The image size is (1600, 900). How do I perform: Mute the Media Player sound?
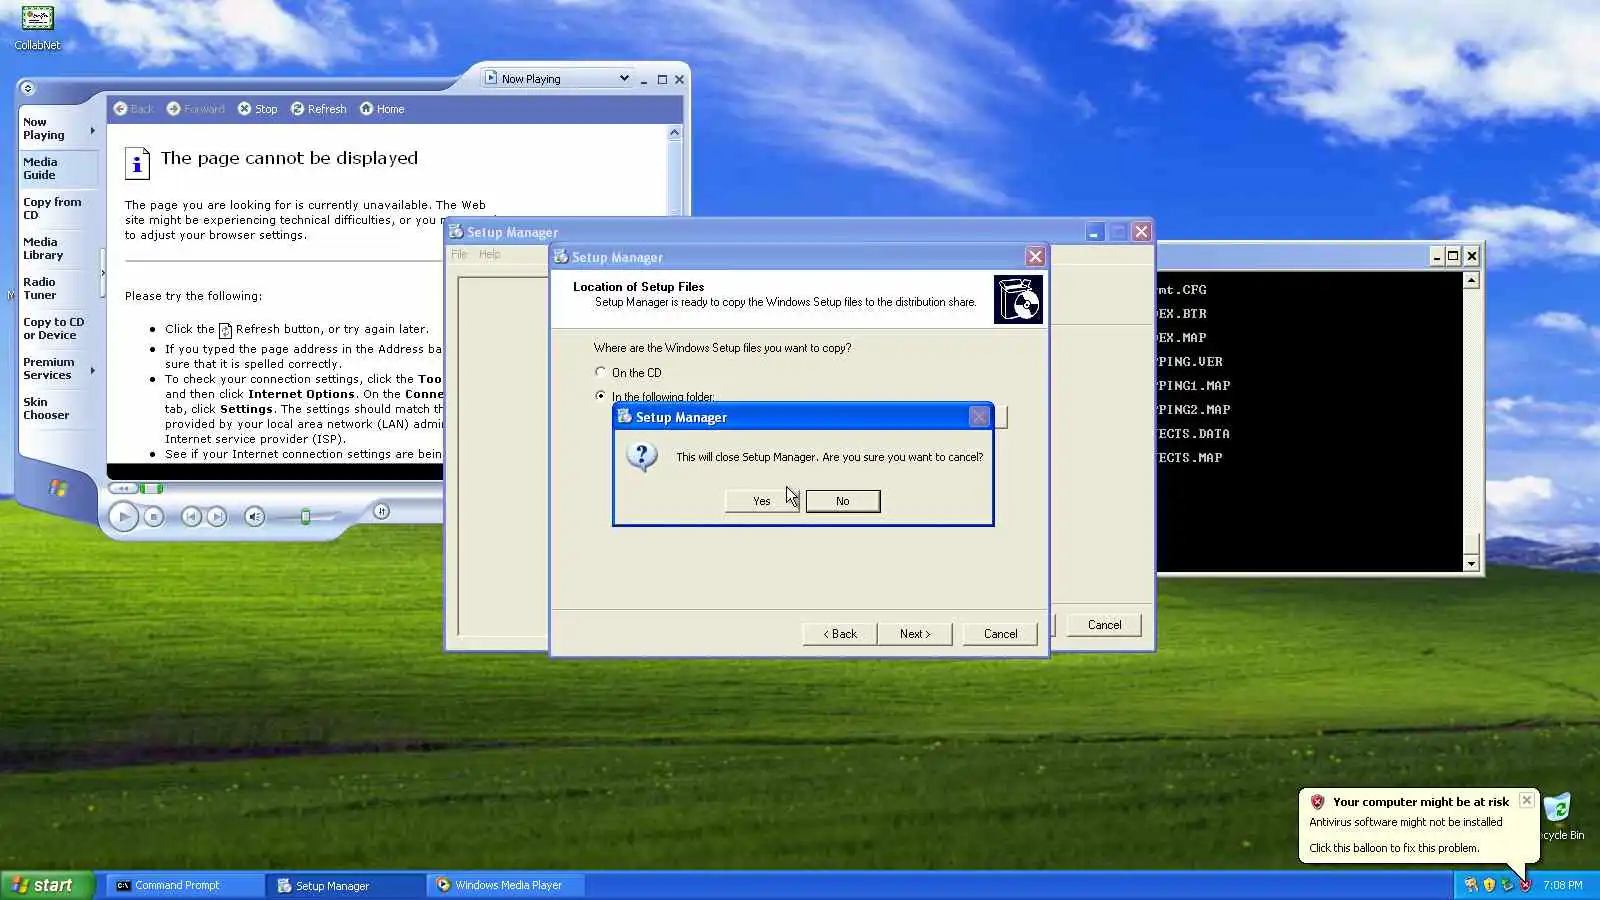[255, 516]
